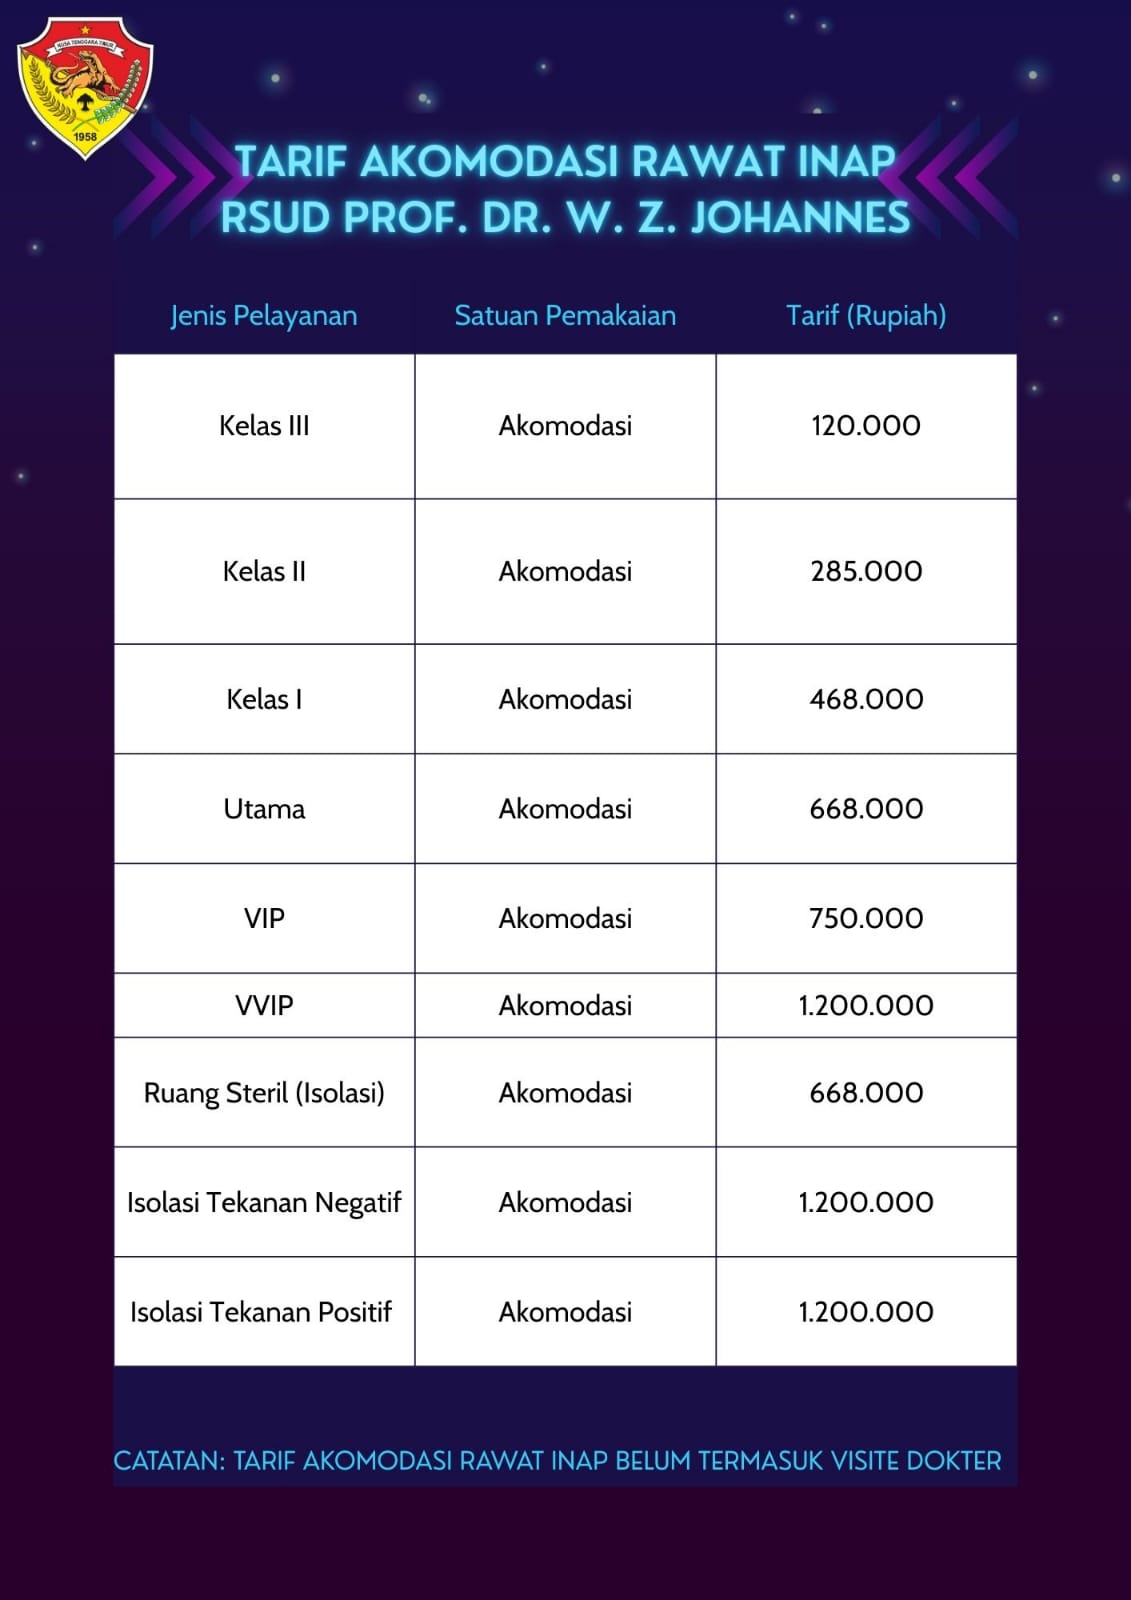Click the Nusa Tenggara Timur crest logo

pyautogui.click(x=85, y=90)
